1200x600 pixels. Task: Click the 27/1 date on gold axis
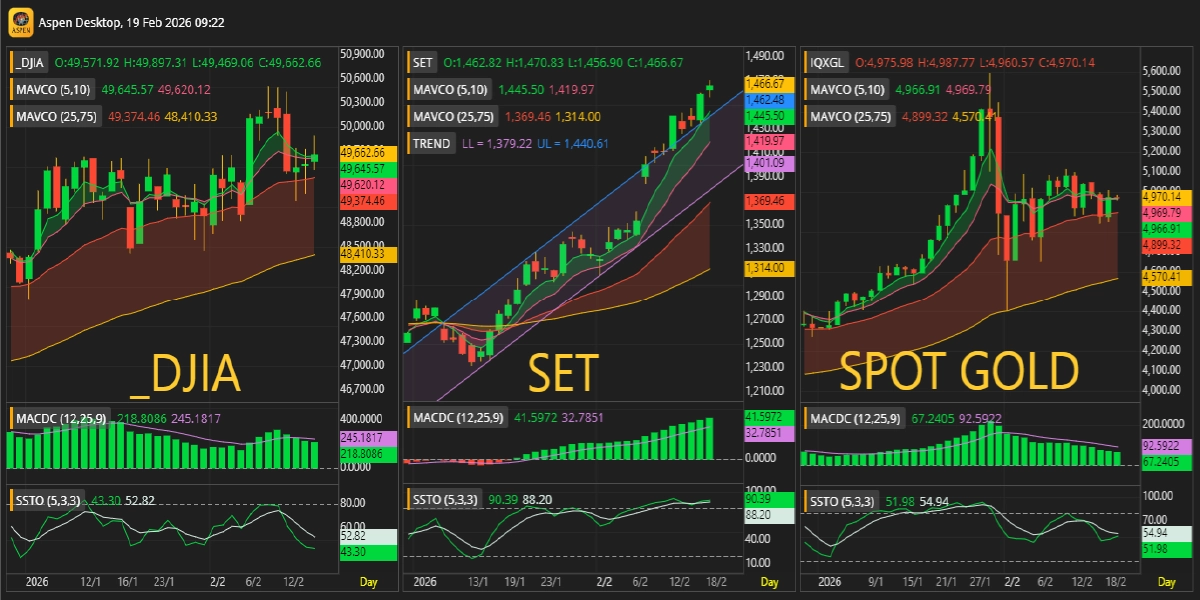click(x=980, y=581)
